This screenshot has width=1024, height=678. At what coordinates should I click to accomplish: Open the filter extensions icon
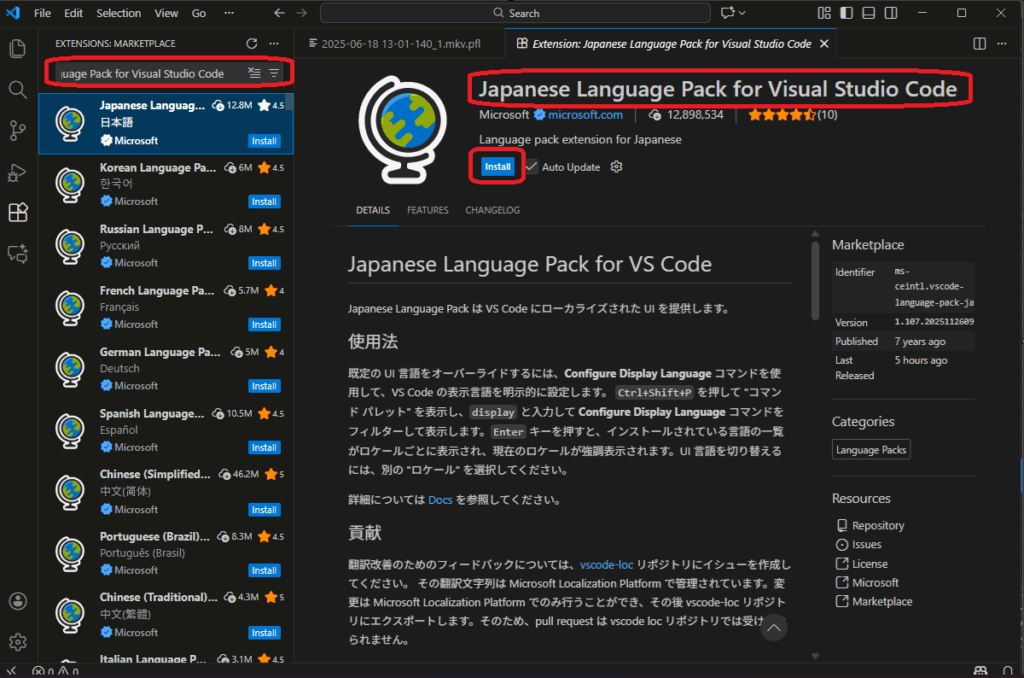pos(273,73)
